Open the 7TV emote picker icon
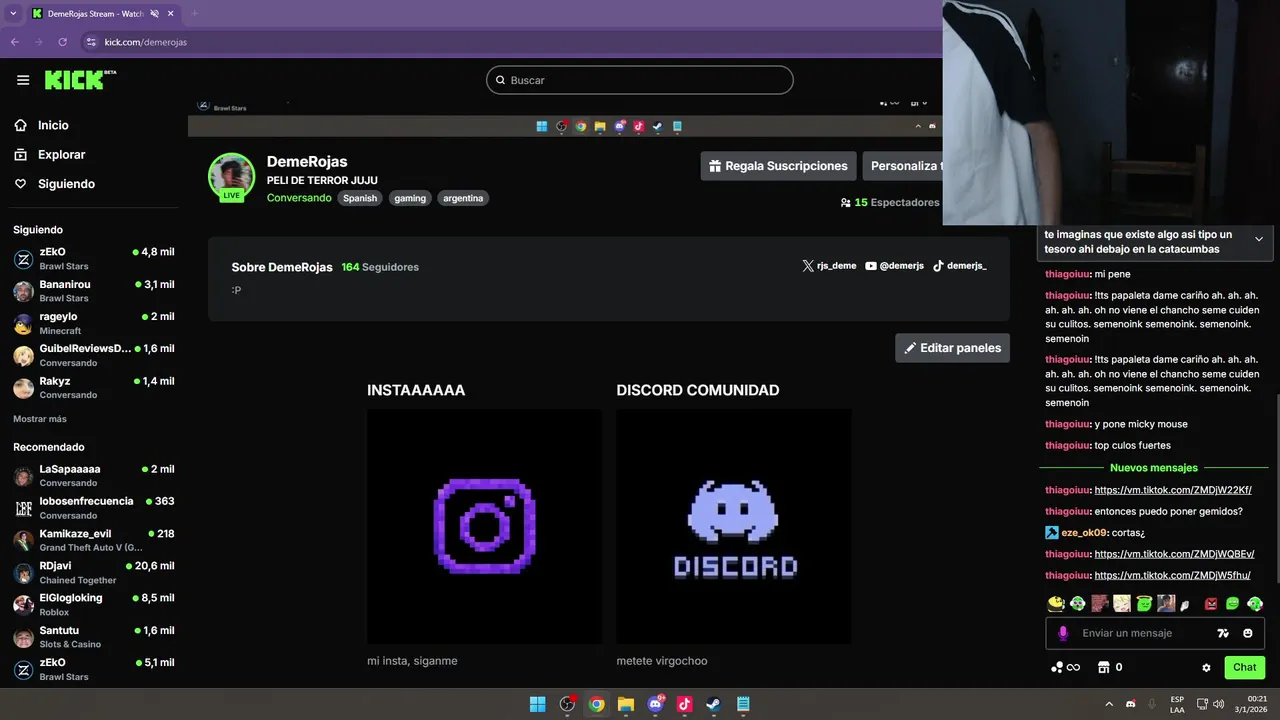 pos(1222,633)
